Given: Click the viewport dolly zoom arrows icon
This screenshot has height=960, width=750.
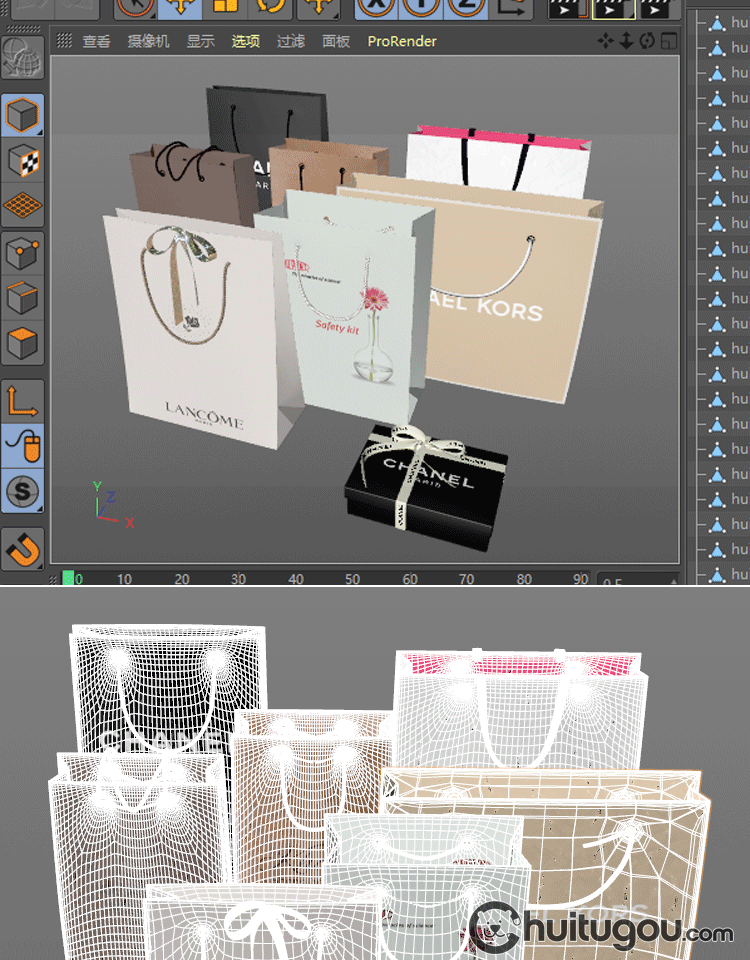Looking at the screenshot, I should (626, 40).
